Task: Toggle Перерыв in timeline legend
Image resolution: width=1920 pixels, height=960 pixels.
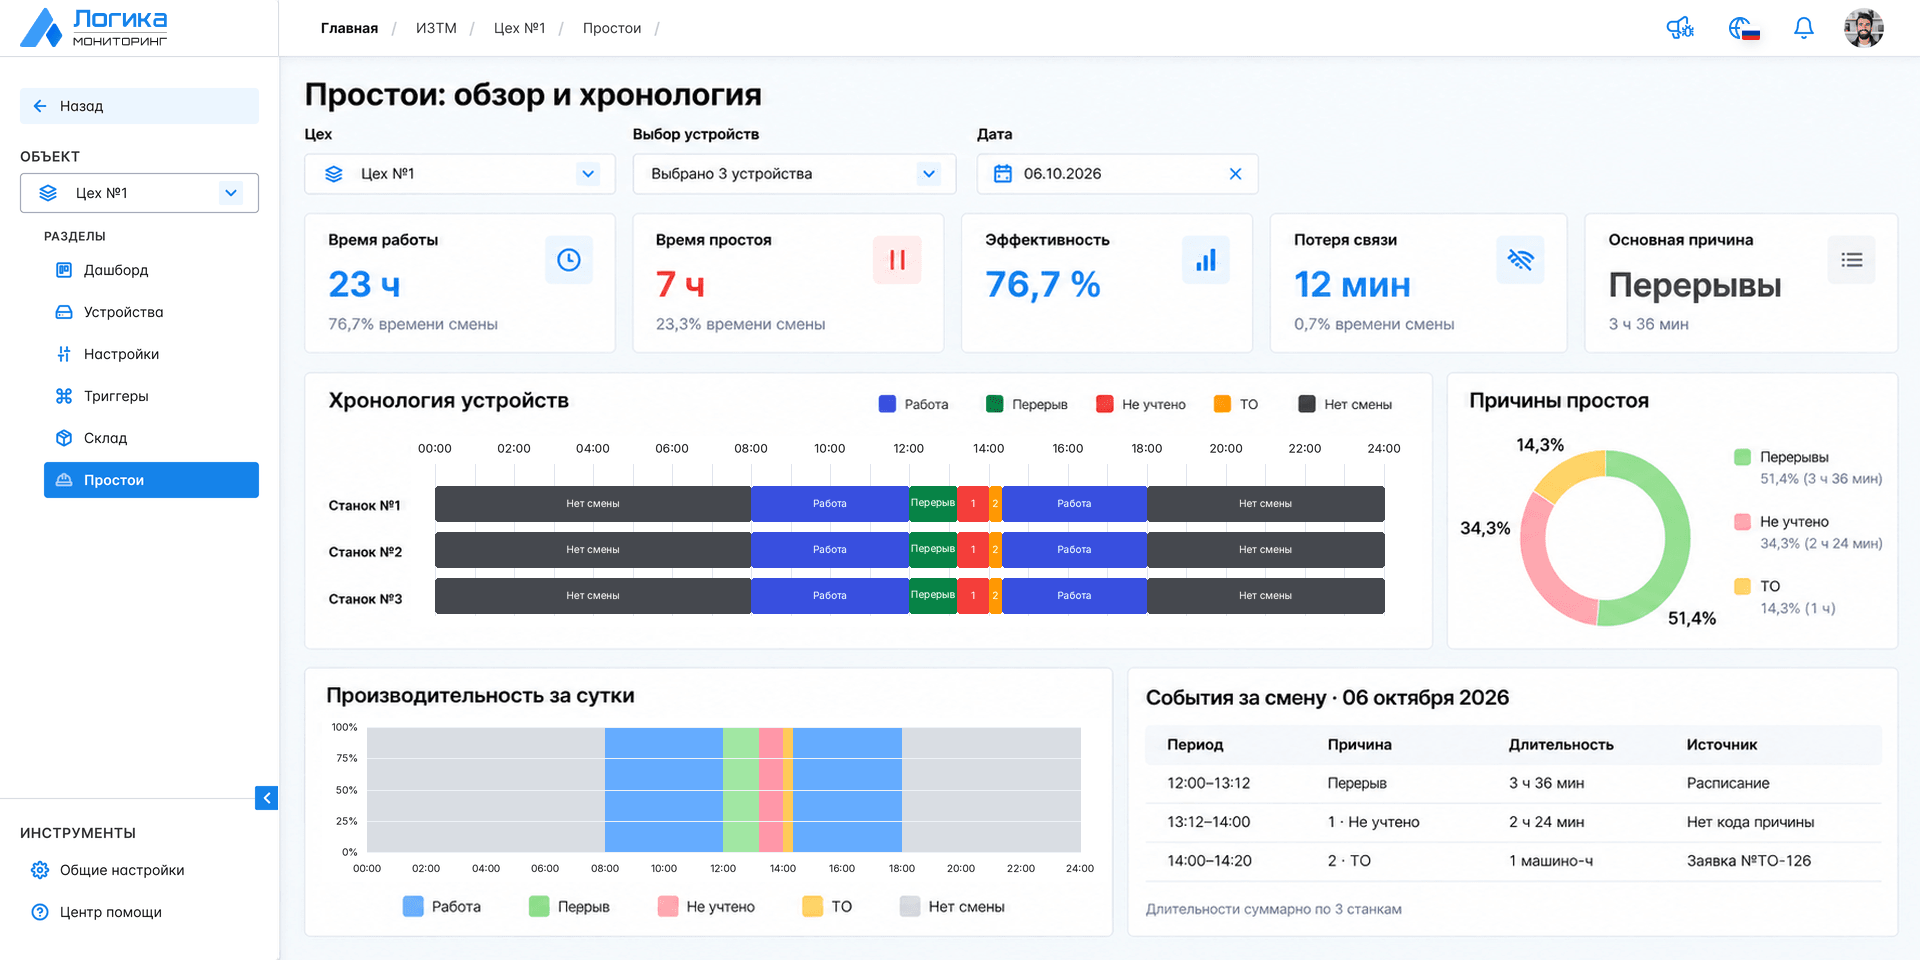Action: [1026, 404]
